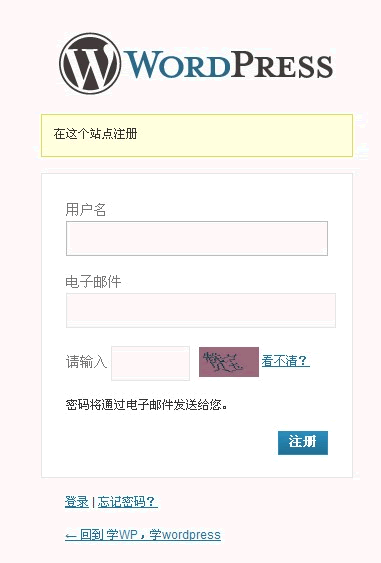Click the gray 'Press' part of logo
The width and height of the screenshot is (381, 563).
[x=282, y=65]
